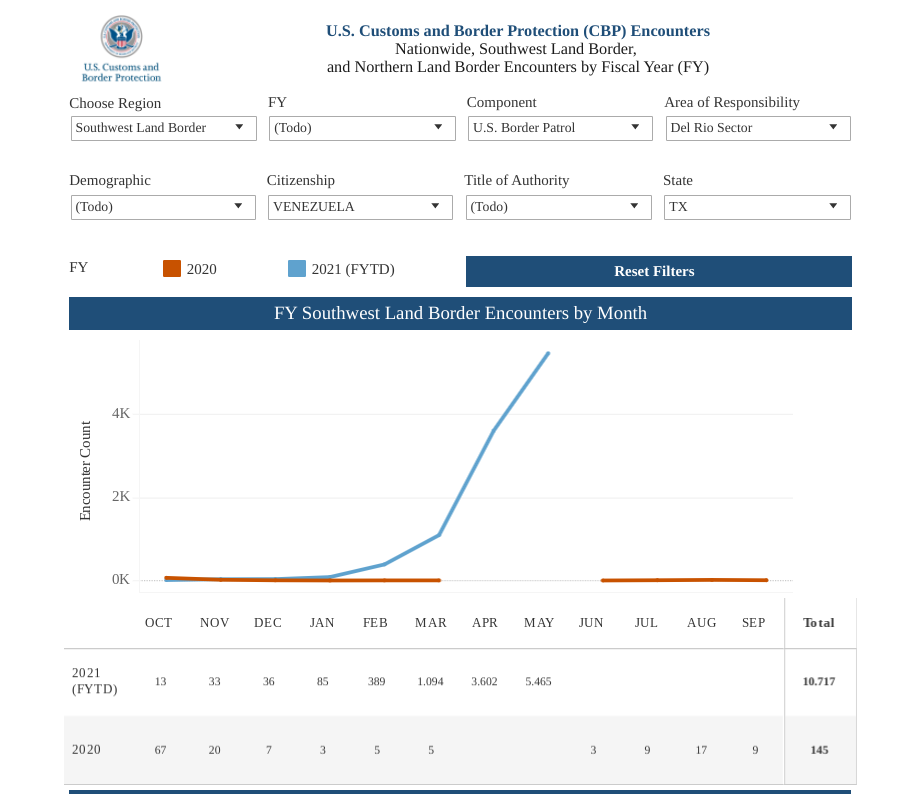Click the U.S. Customs and Border Protection logo
The width and height of the screenshot is (920, 794).
(x=121, y=49)
